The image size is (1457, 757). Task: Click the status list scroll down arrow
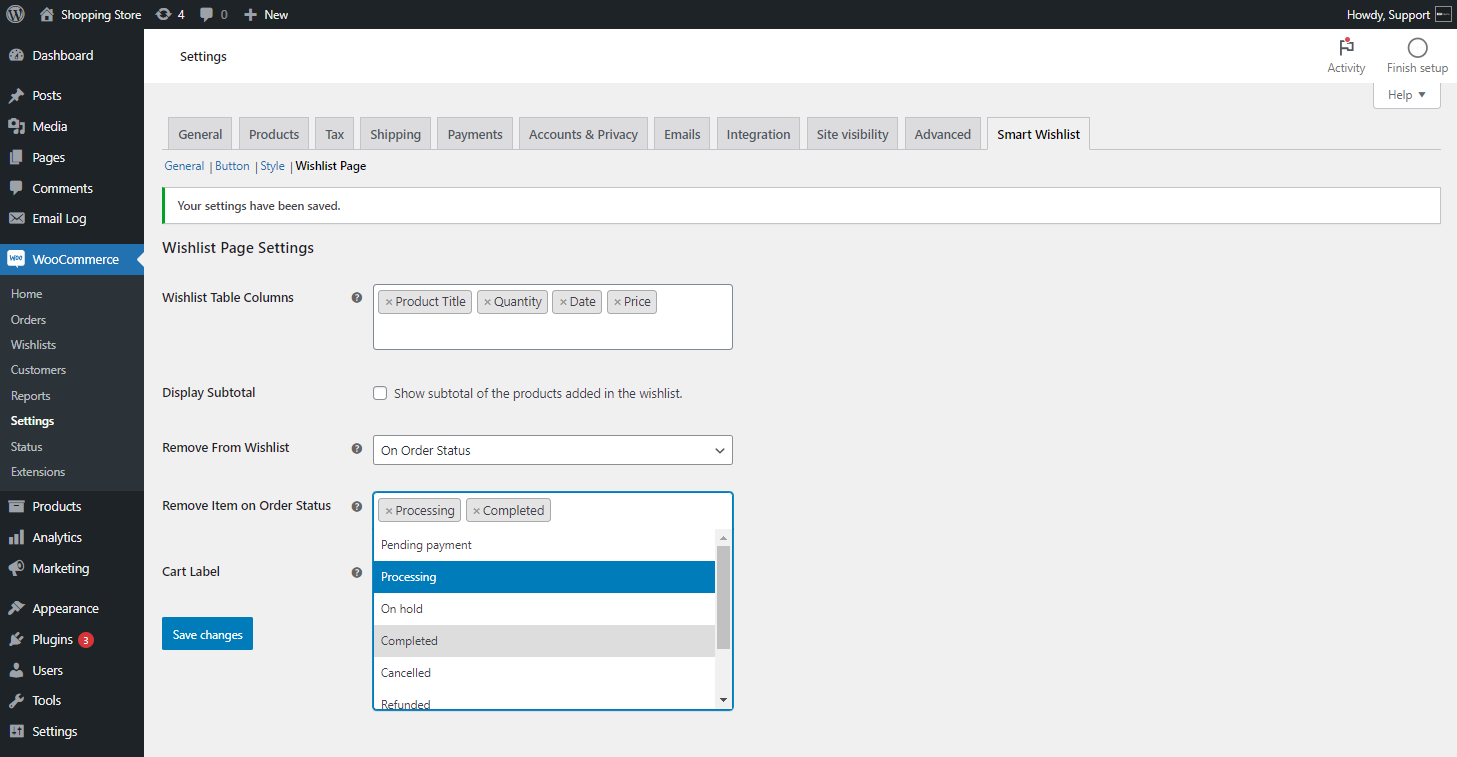click(x=724, y=700)
